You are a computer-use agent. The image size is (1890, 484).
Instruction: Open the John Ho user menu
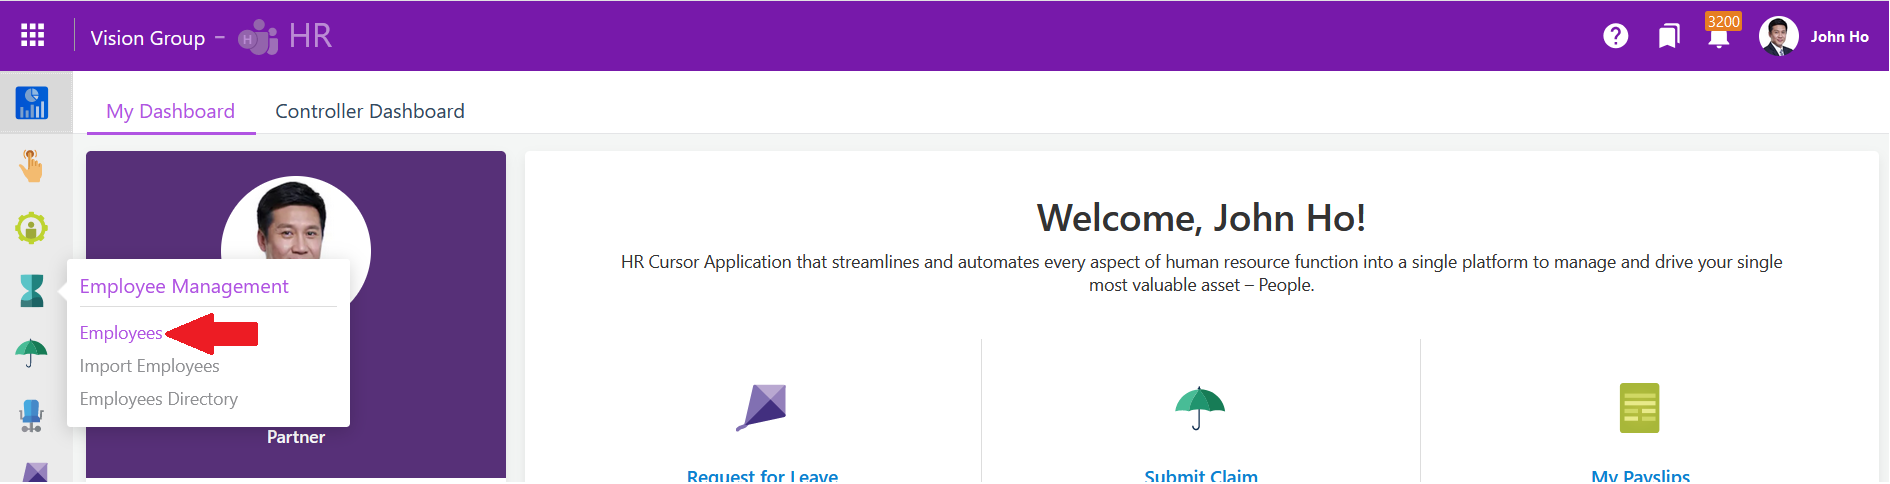click(x=1814, y=37)
